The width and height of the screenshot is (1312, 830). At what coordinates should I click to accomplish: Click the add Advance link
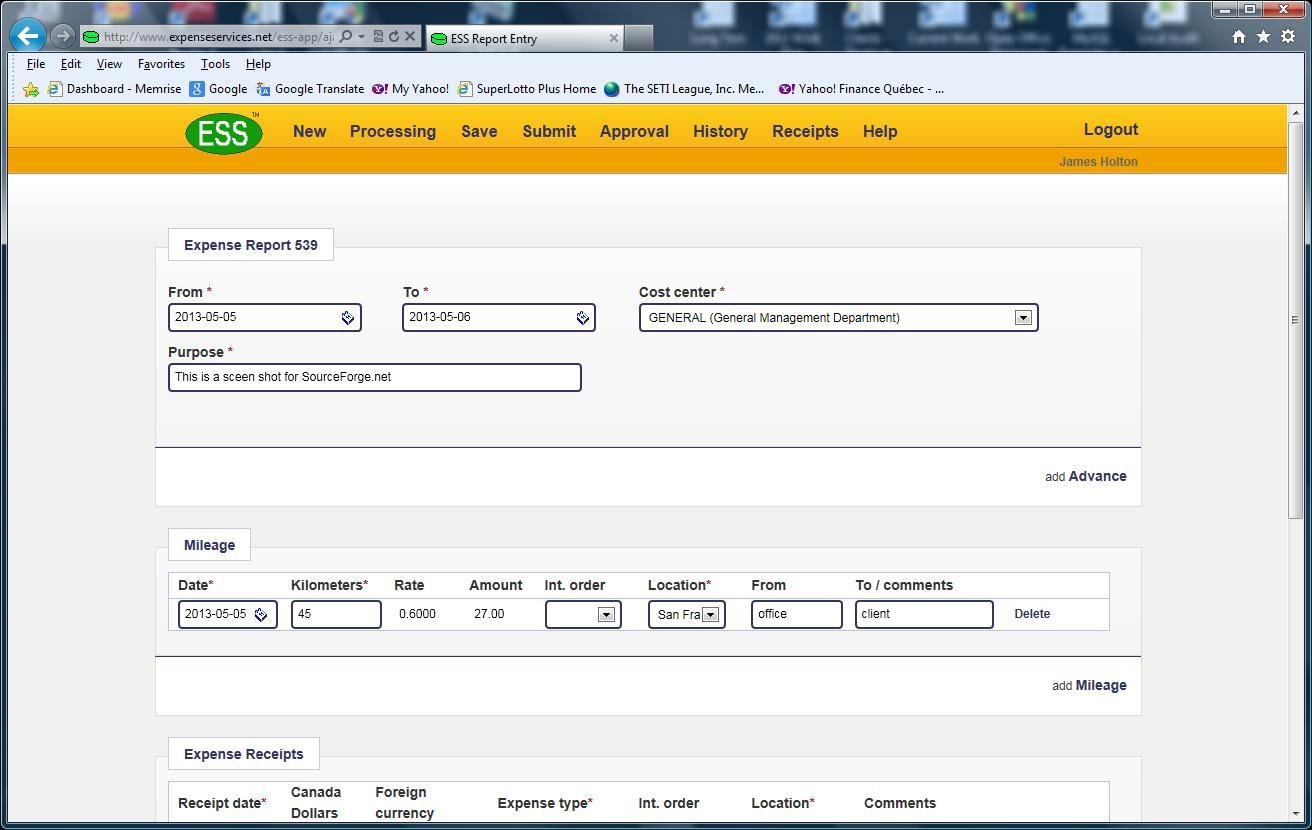(1086, 476)
